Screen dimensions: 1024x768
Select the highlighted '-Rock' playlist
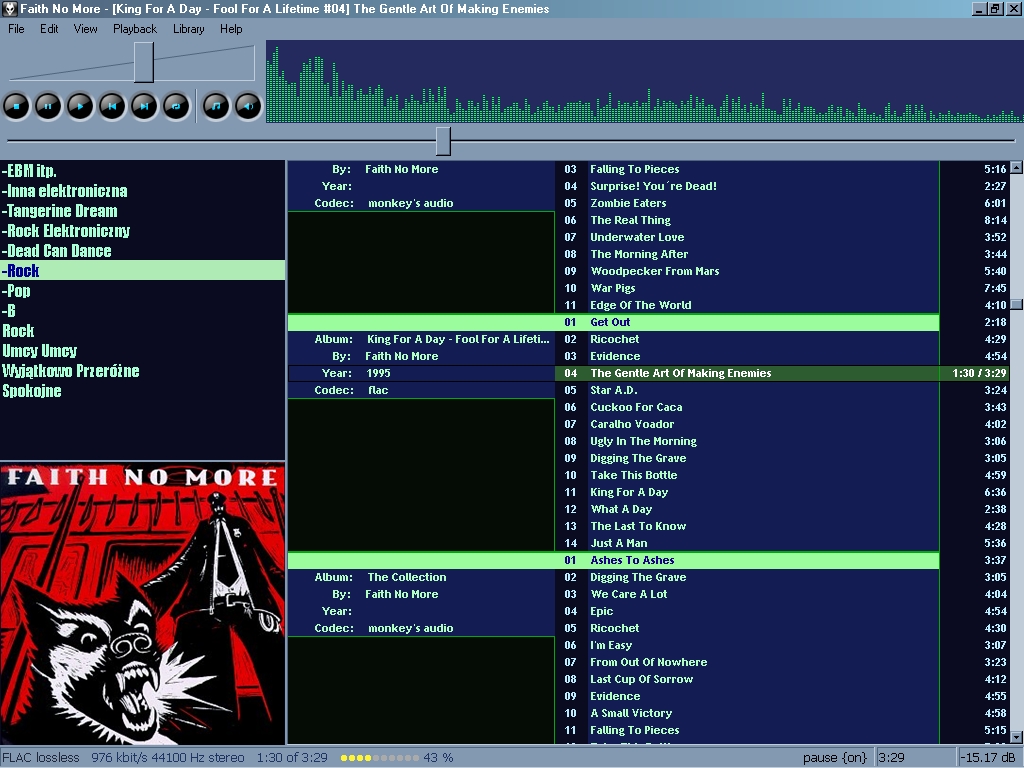pyautogui.click(x=142, y=270)
